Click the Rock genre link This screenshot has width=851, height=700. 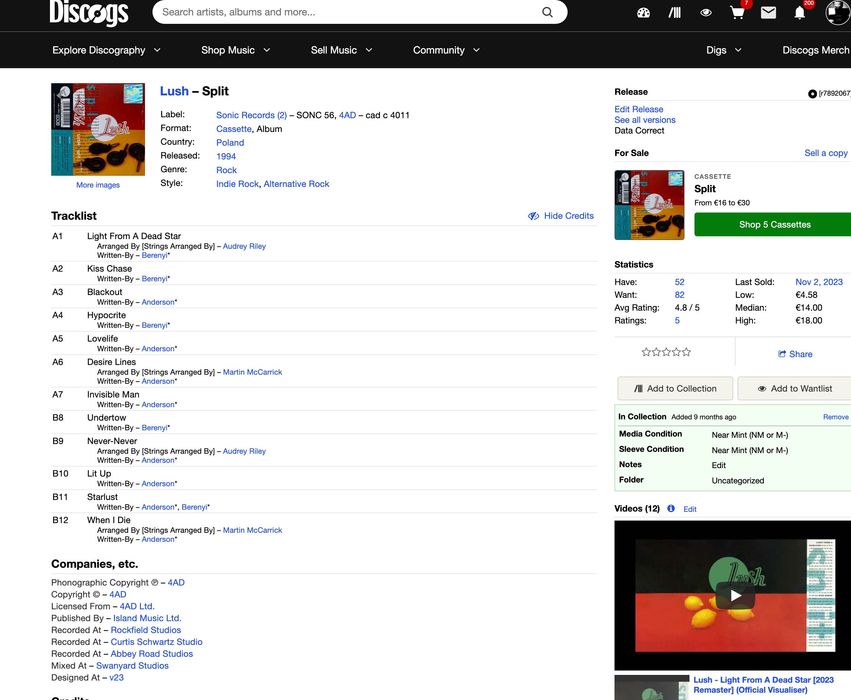[x=226, y=170]
